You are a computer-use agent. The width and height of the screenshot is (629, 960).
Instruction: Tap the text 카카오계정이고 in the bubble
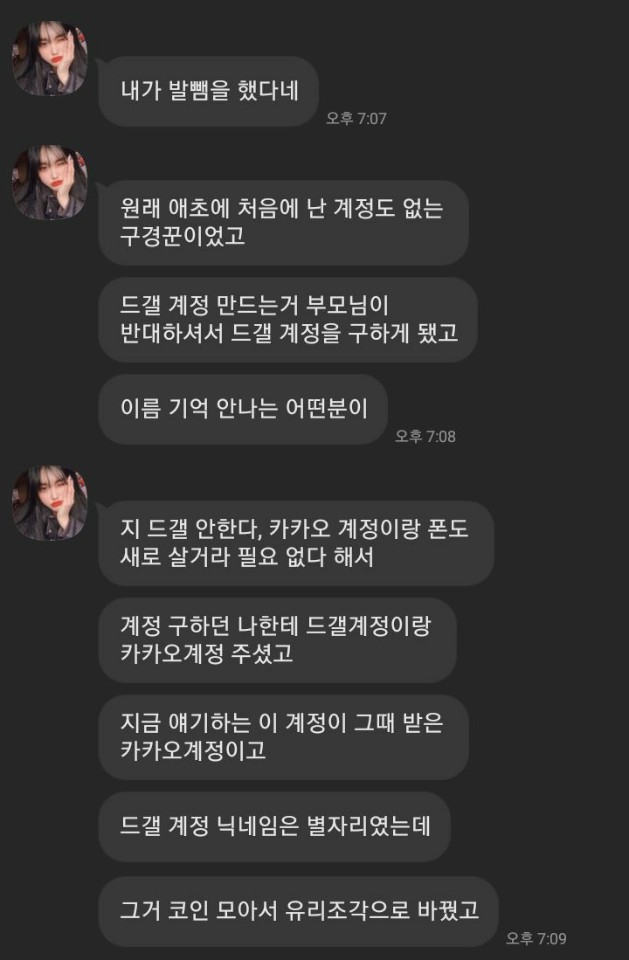(193, 750)
